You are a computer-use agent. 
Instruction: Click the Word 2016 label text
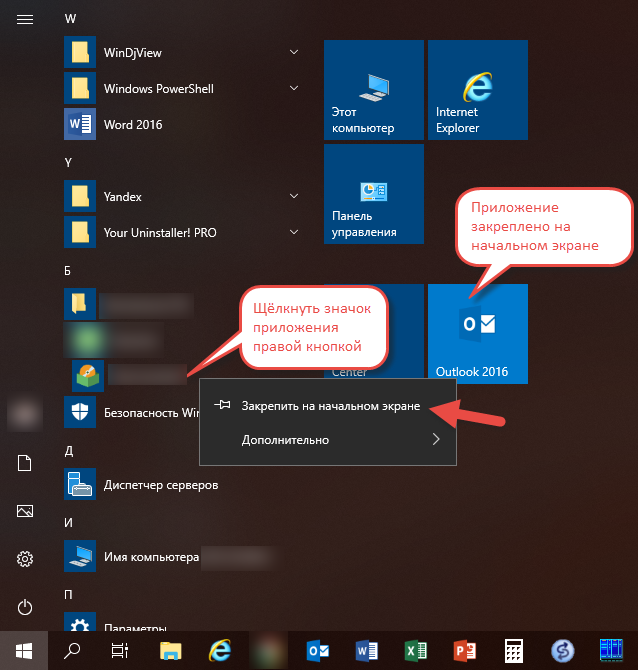[133, 124]
